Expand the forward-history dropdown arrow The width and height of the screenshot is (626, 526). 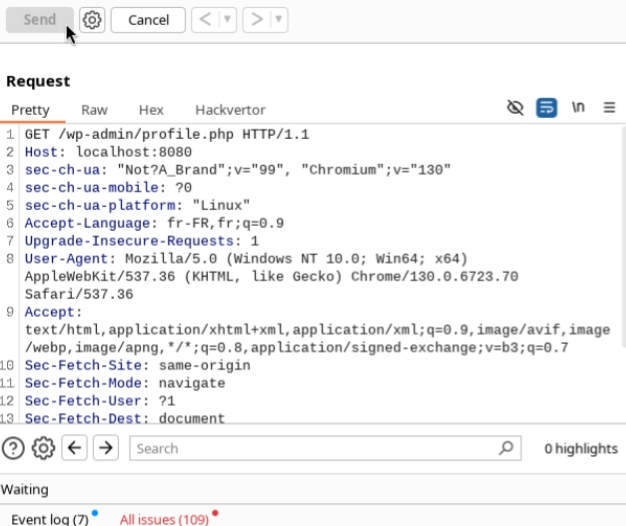278,19
